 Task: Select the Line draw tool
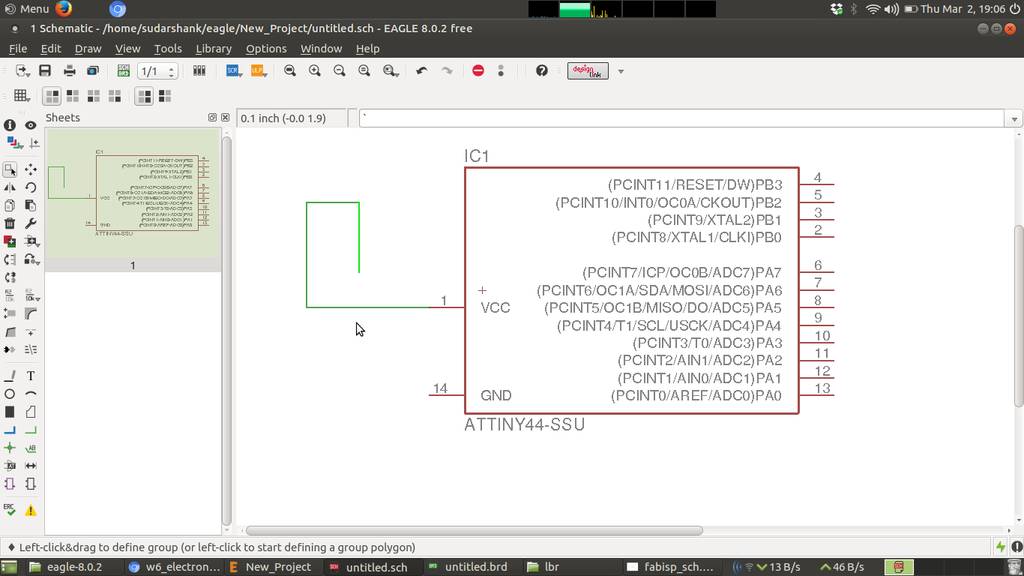point(10,376)
